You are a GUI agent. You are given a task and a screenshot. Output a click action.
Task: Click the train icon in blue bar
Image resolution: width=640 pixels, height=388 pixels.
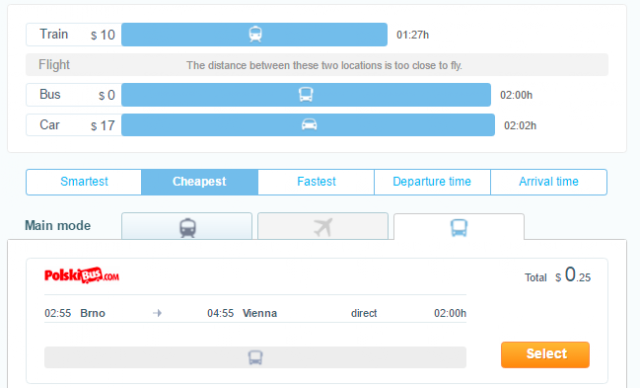pyautogui.click(x=255, y=34)
